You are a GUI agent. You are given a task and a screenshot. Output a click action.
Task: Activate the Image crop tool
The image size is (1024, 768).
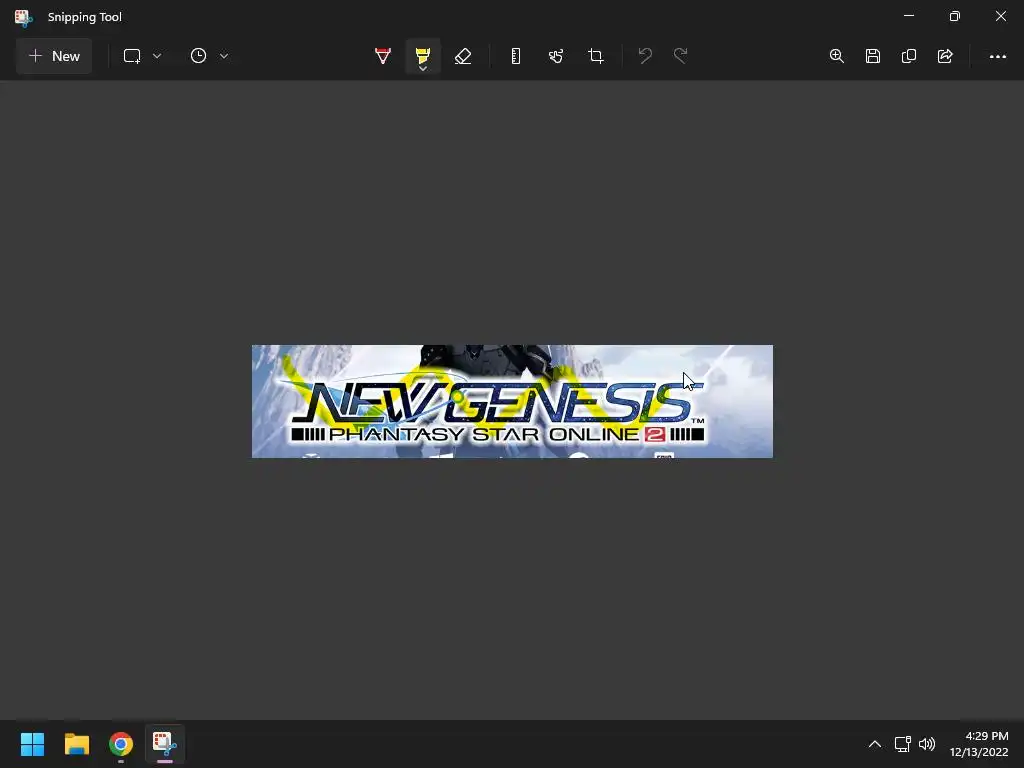pos(596,56)
